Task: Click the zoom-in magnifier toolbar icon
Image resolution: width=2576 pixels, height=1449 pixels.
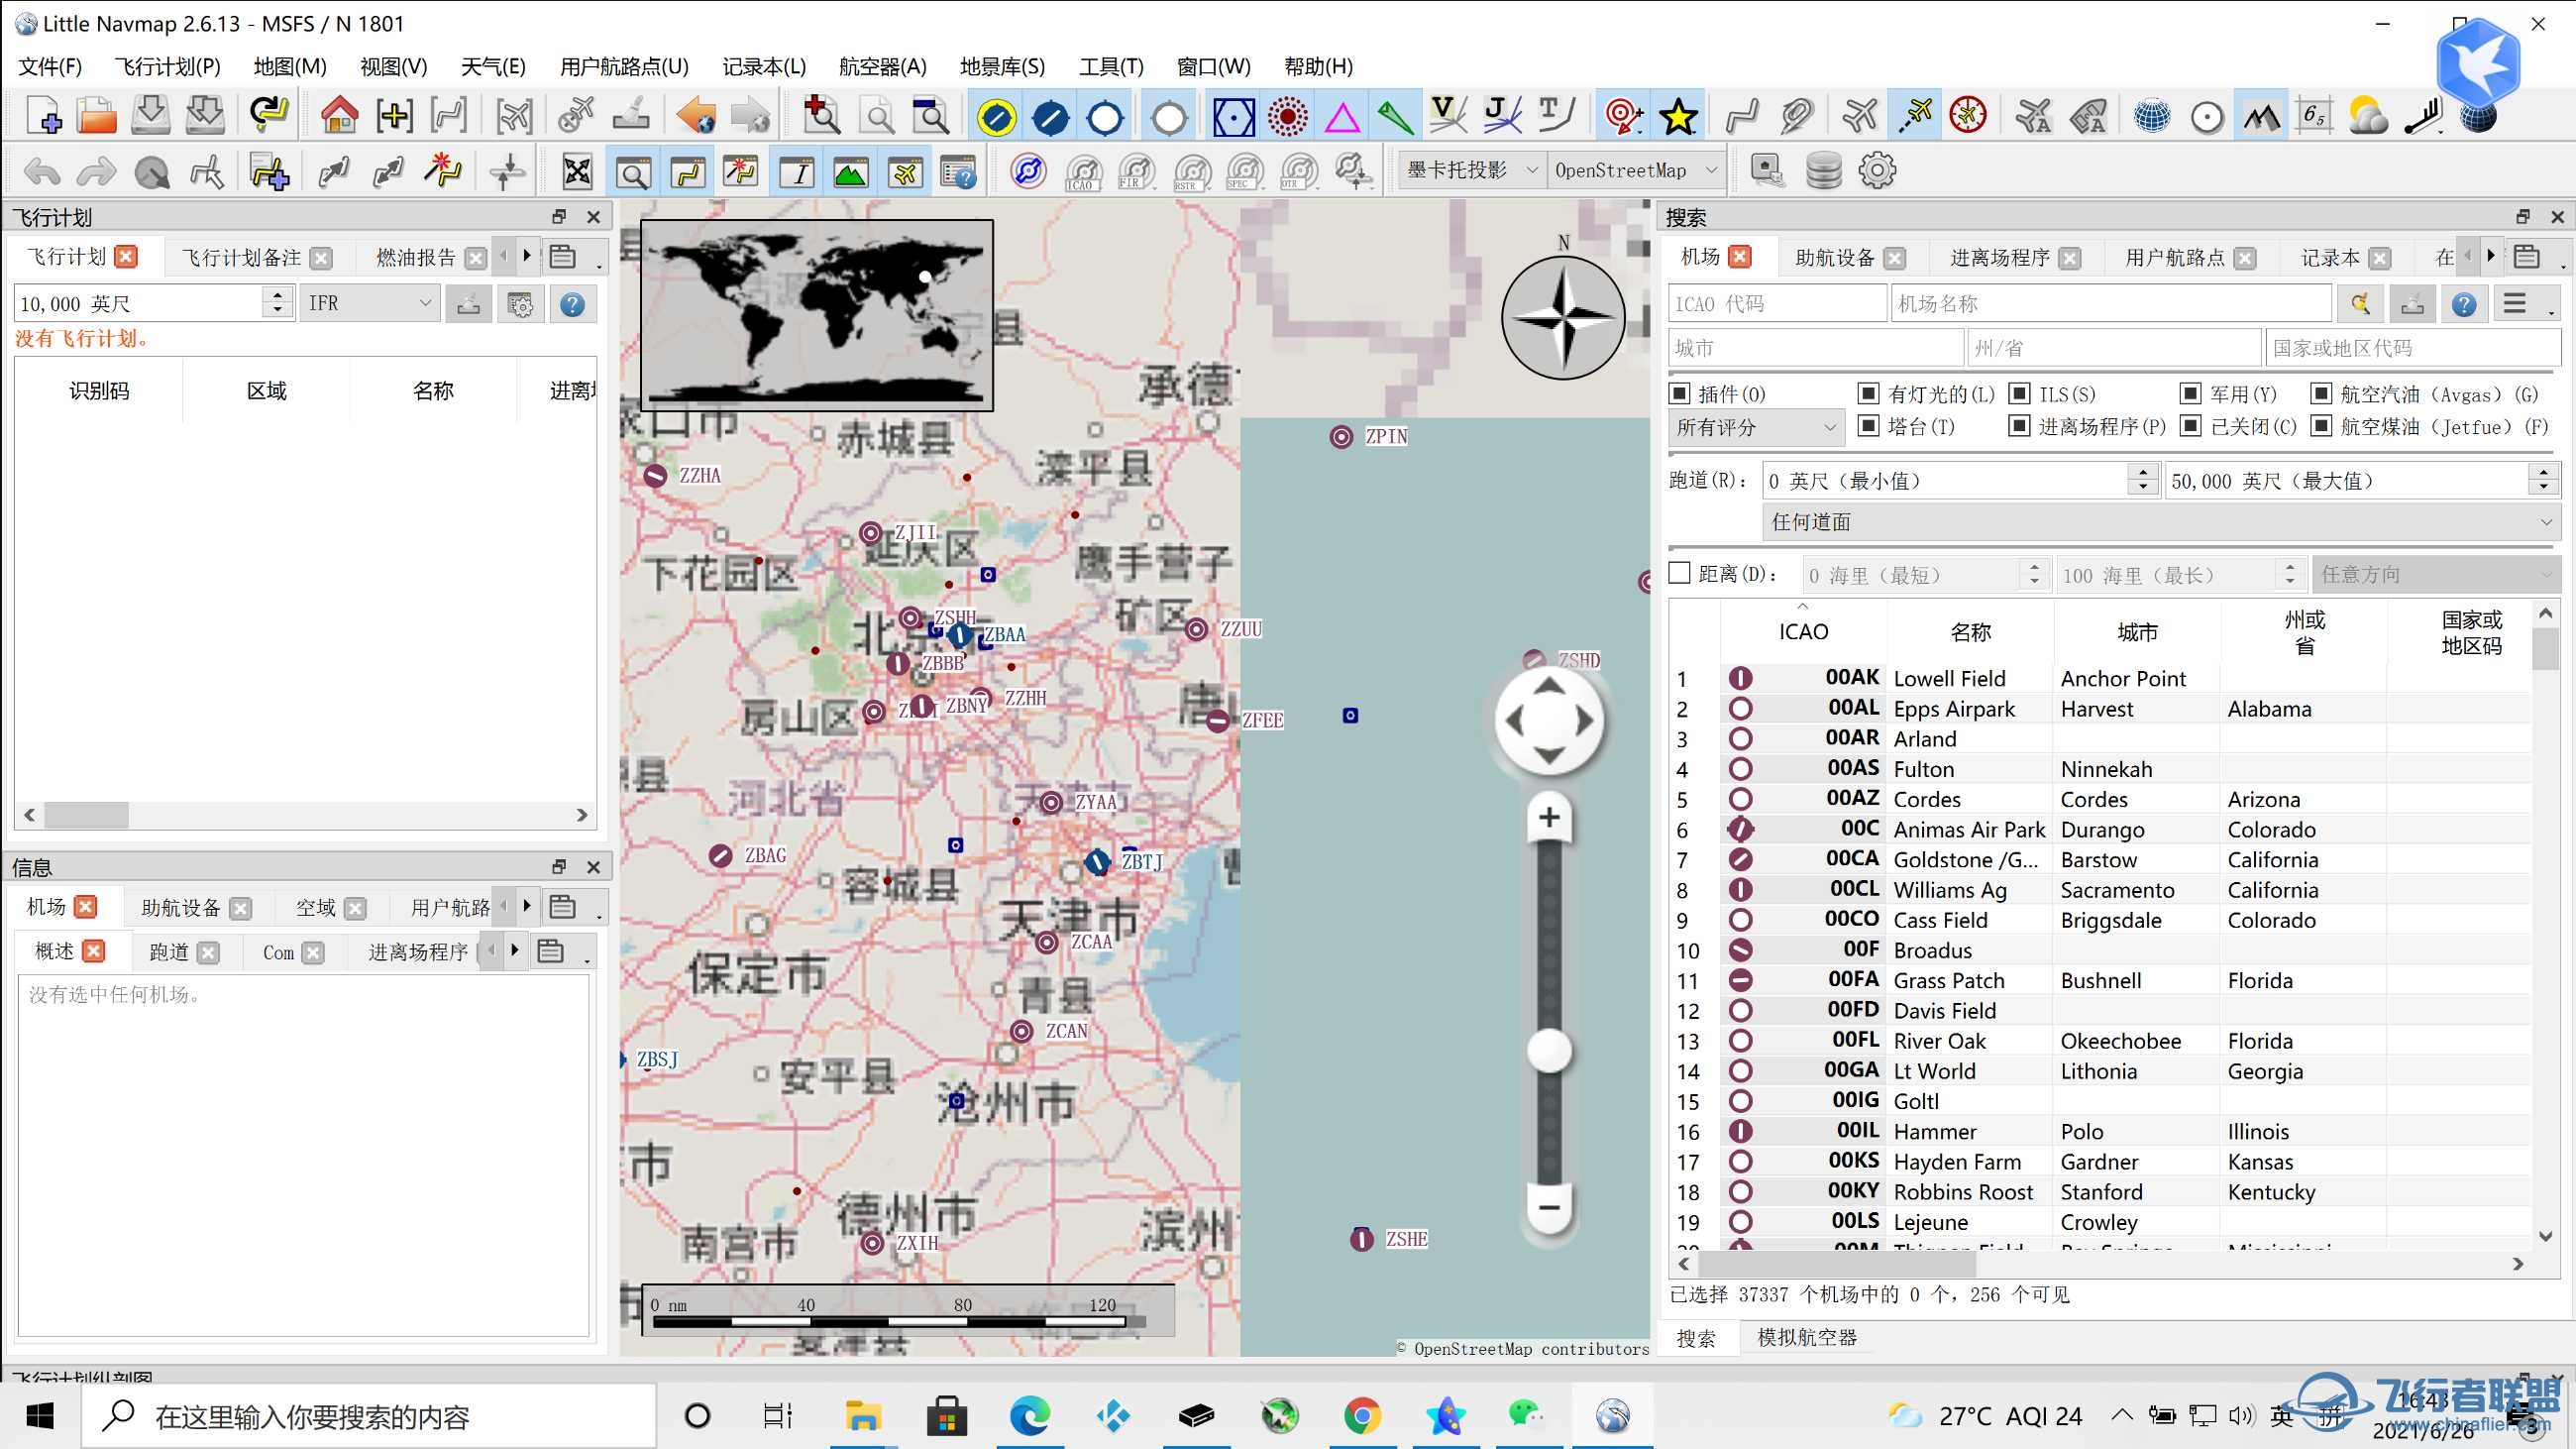Action: pos(822,116)
